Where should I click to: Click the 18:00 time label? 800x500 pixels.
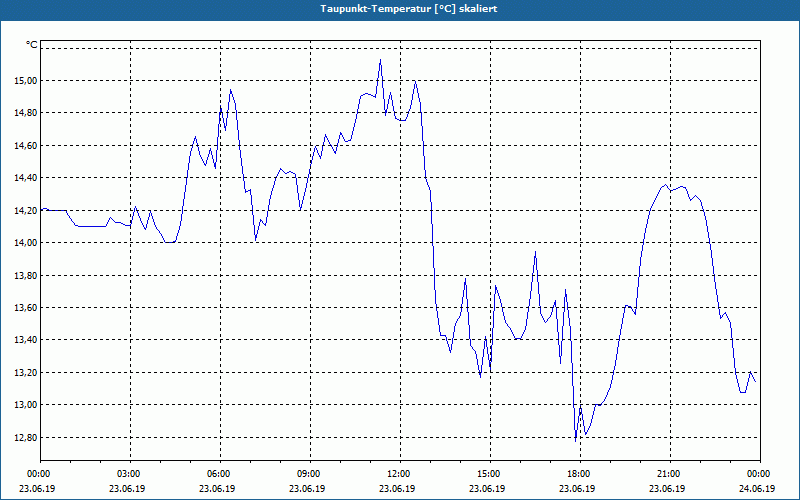(x=580, y=474)
